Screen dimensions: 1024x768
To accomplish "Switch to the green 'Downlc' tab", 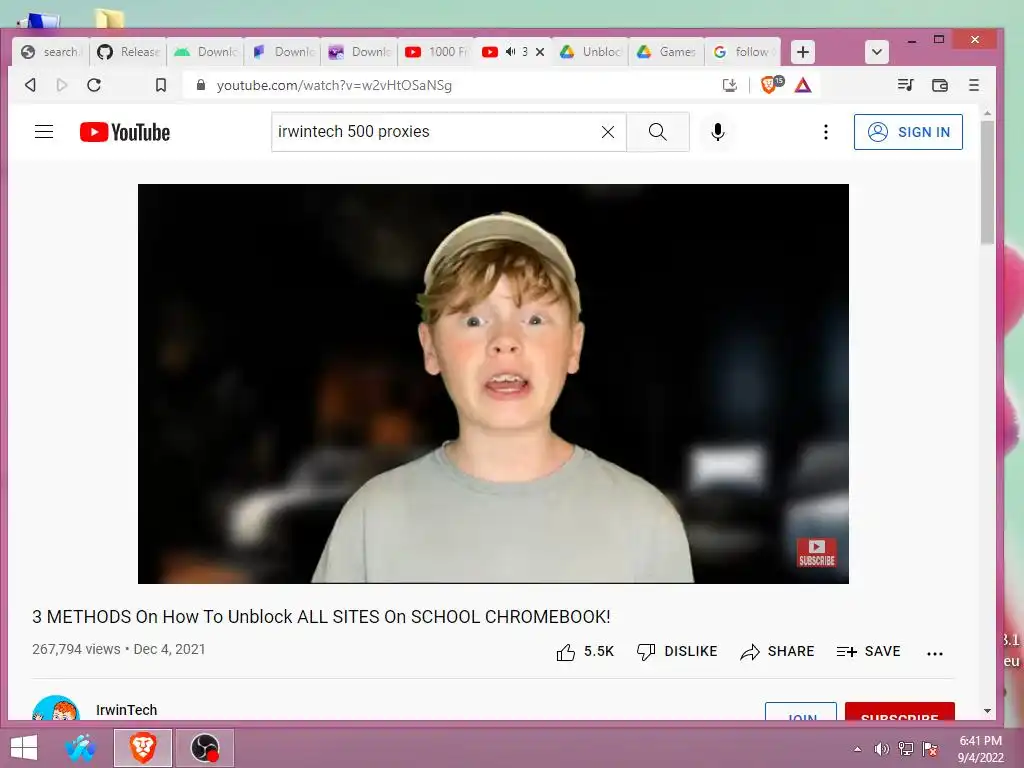I will click(205, 52).
